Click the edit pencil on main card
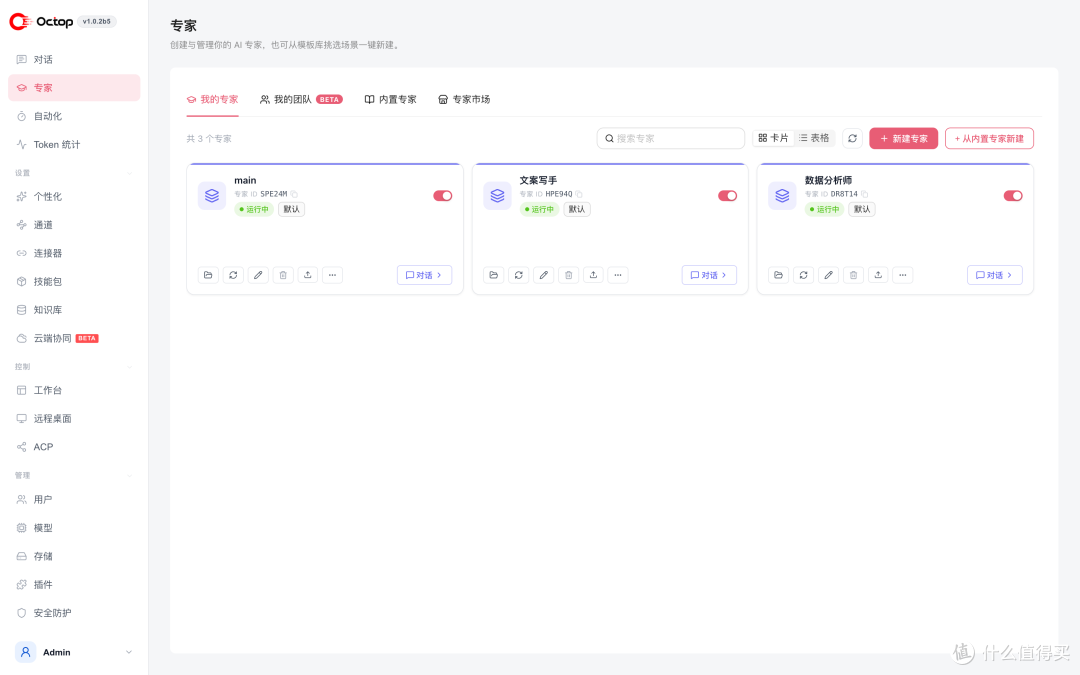Viewport: 1080px width, 675px height. (x=258, y=275)
